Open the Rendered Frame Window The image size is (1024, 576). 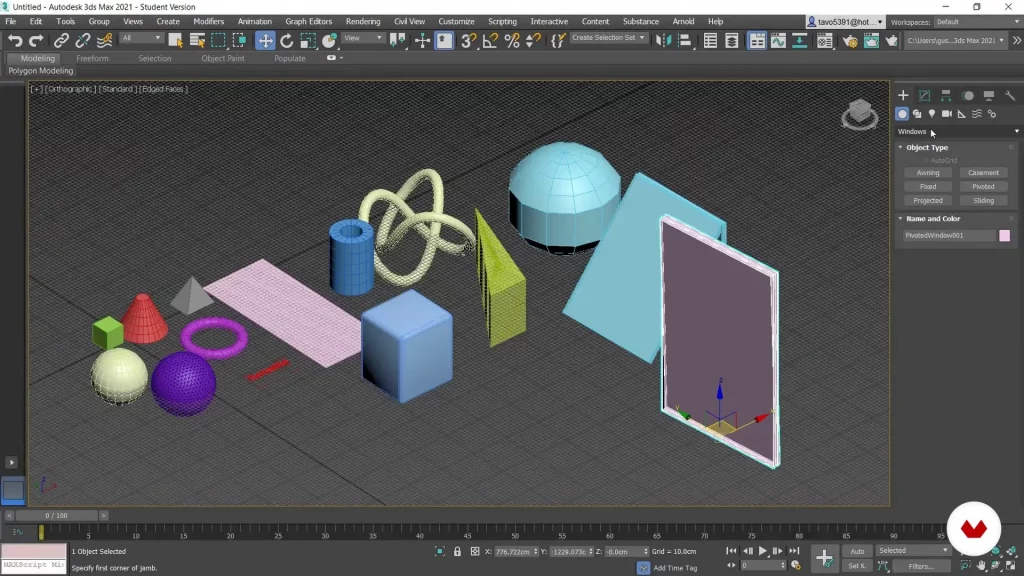871,40
